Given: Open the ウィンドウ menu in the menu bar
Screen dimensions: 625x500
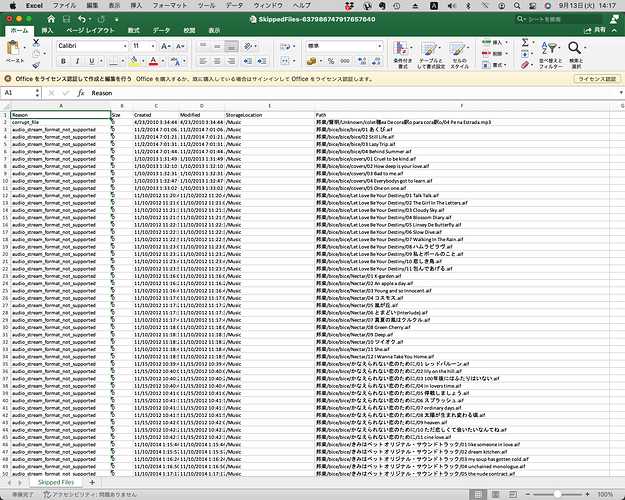Looking at the screenshot, I should pyautogui.click(x=268, y=6).
